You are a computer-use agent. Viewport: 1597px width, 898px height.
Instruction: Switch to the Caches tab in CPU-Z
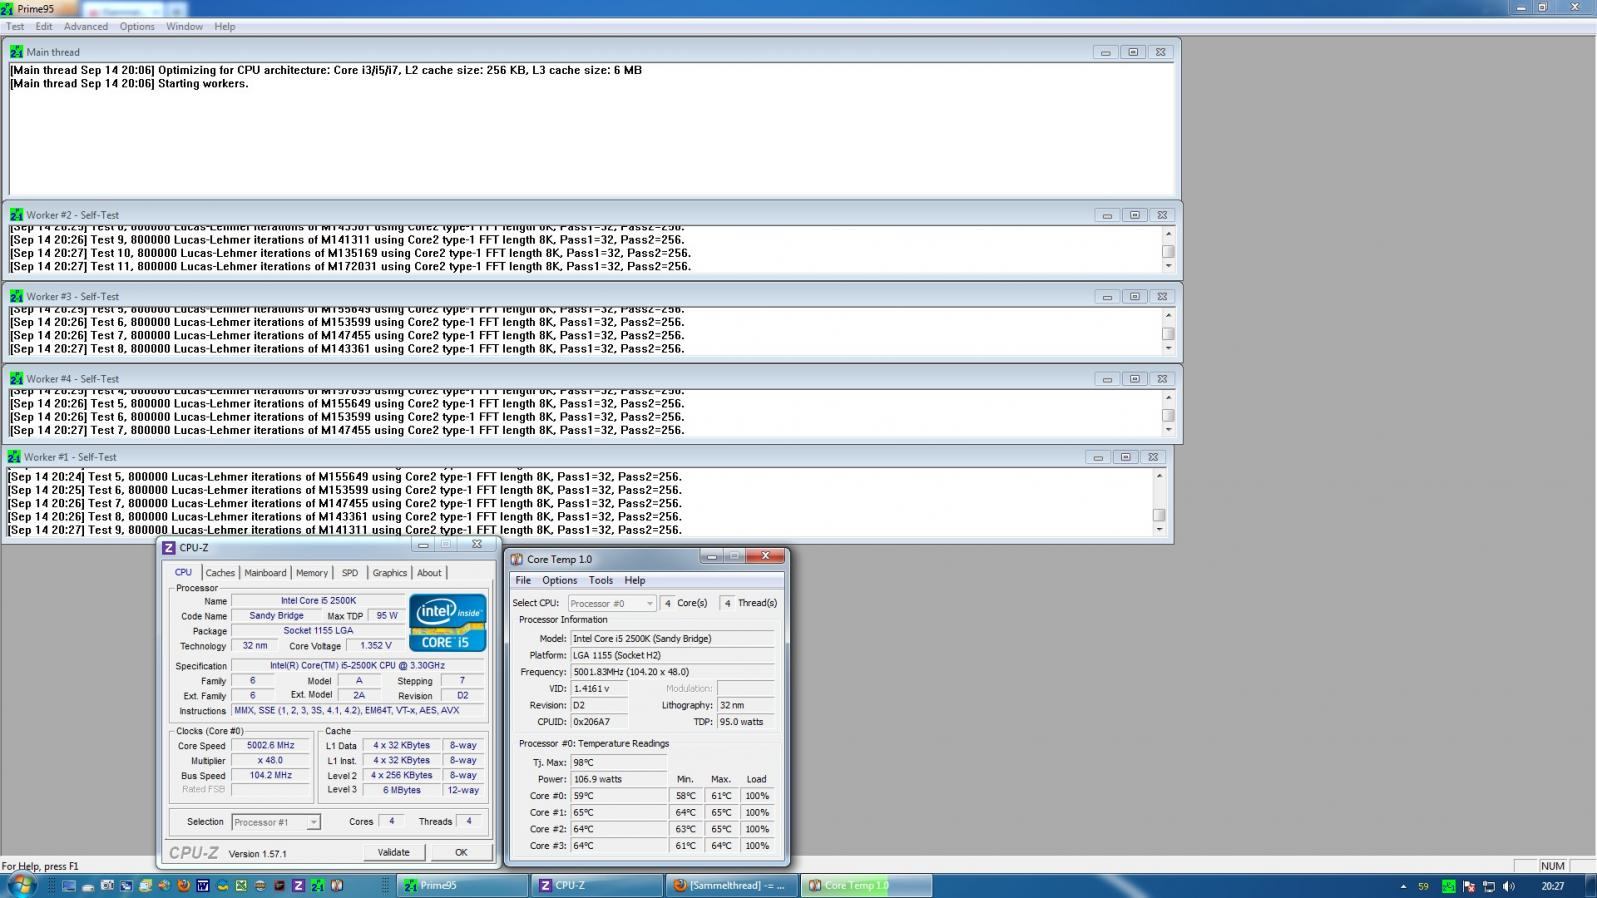point(220,573)
